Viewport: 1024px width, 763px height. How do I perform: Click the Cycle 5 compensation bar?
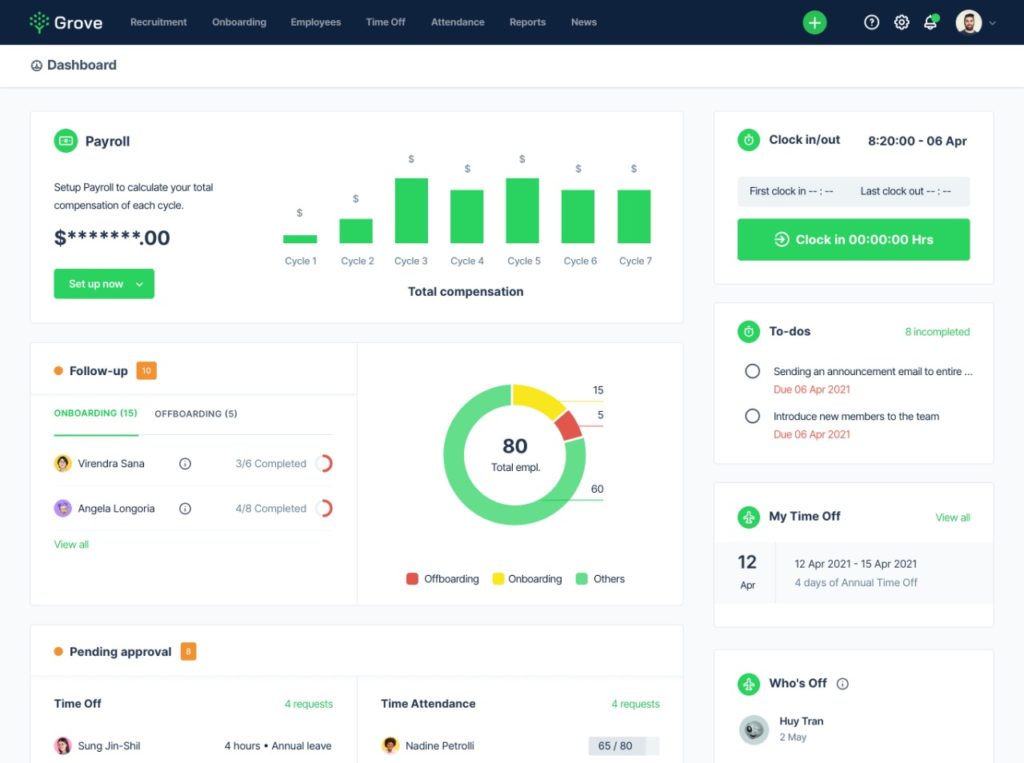[522, 210]
